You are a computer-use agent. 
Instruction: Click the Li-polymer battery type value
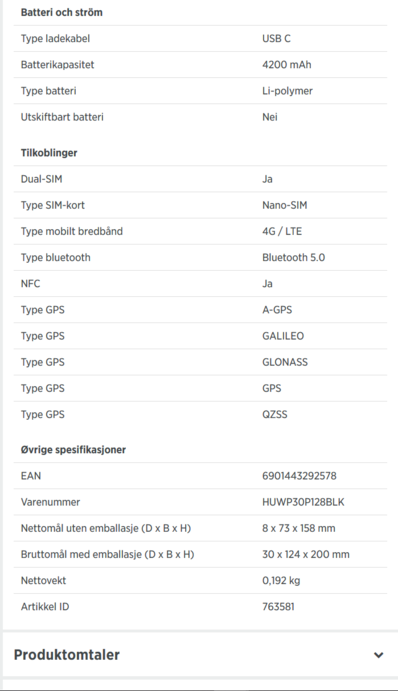[x=287, y=91]
